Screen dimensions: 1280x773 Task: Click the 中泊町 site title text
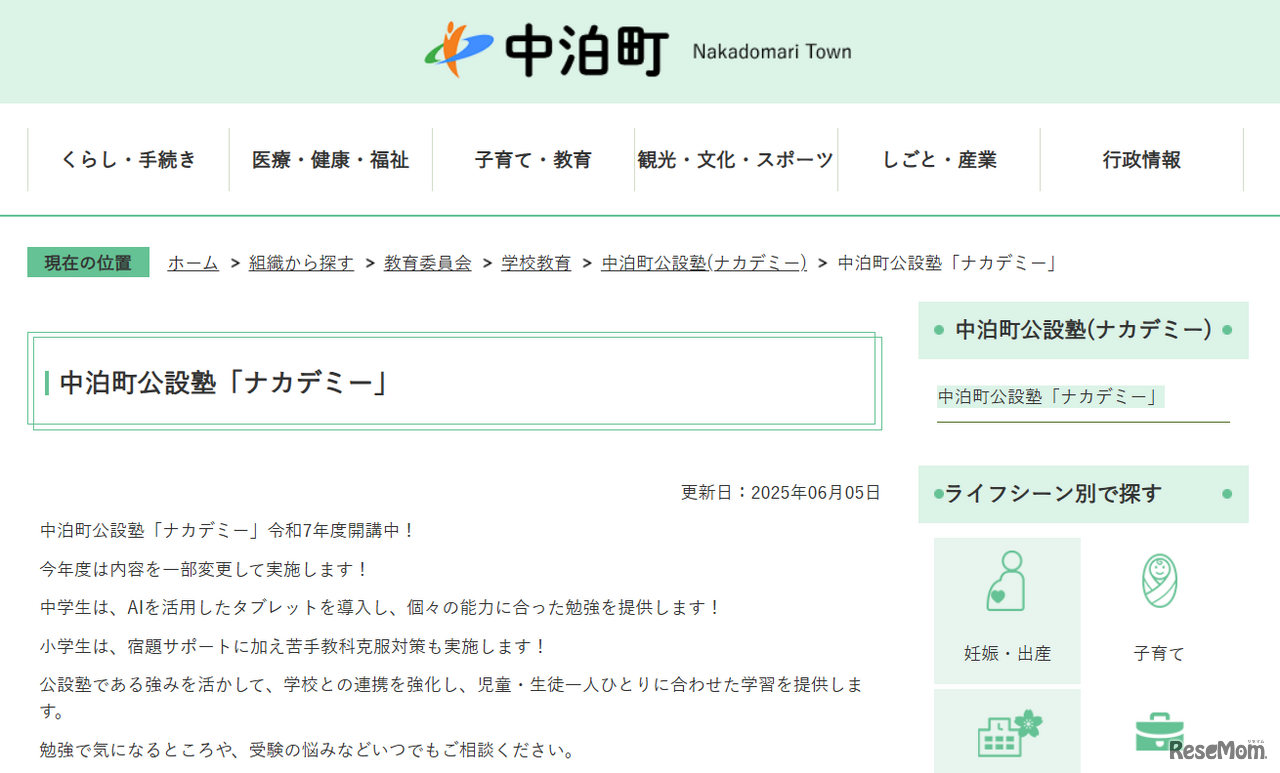click(x=587, y=50)
